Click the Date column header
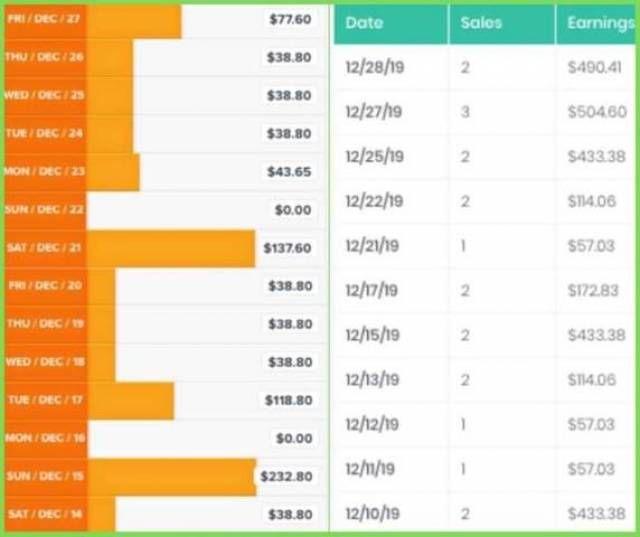The width and height of the screenshot is (640, 537). click(364, 23)
